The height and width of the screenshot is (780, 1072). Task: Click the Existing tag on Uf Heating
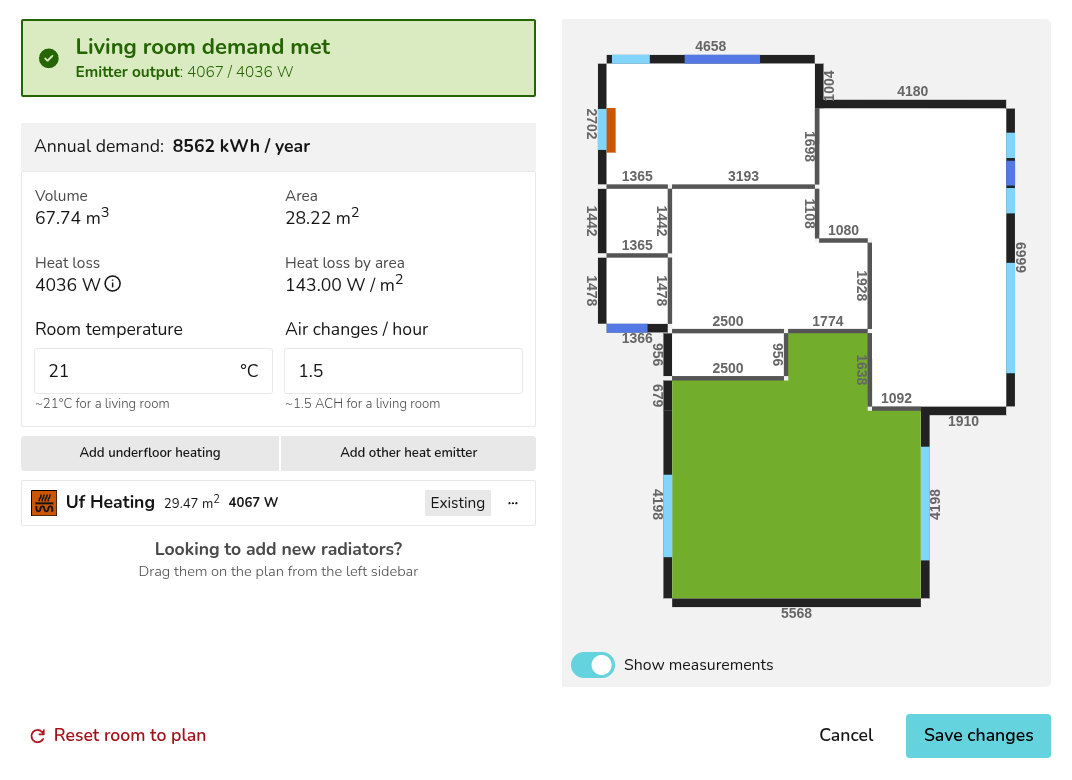[x=457, y=503]
